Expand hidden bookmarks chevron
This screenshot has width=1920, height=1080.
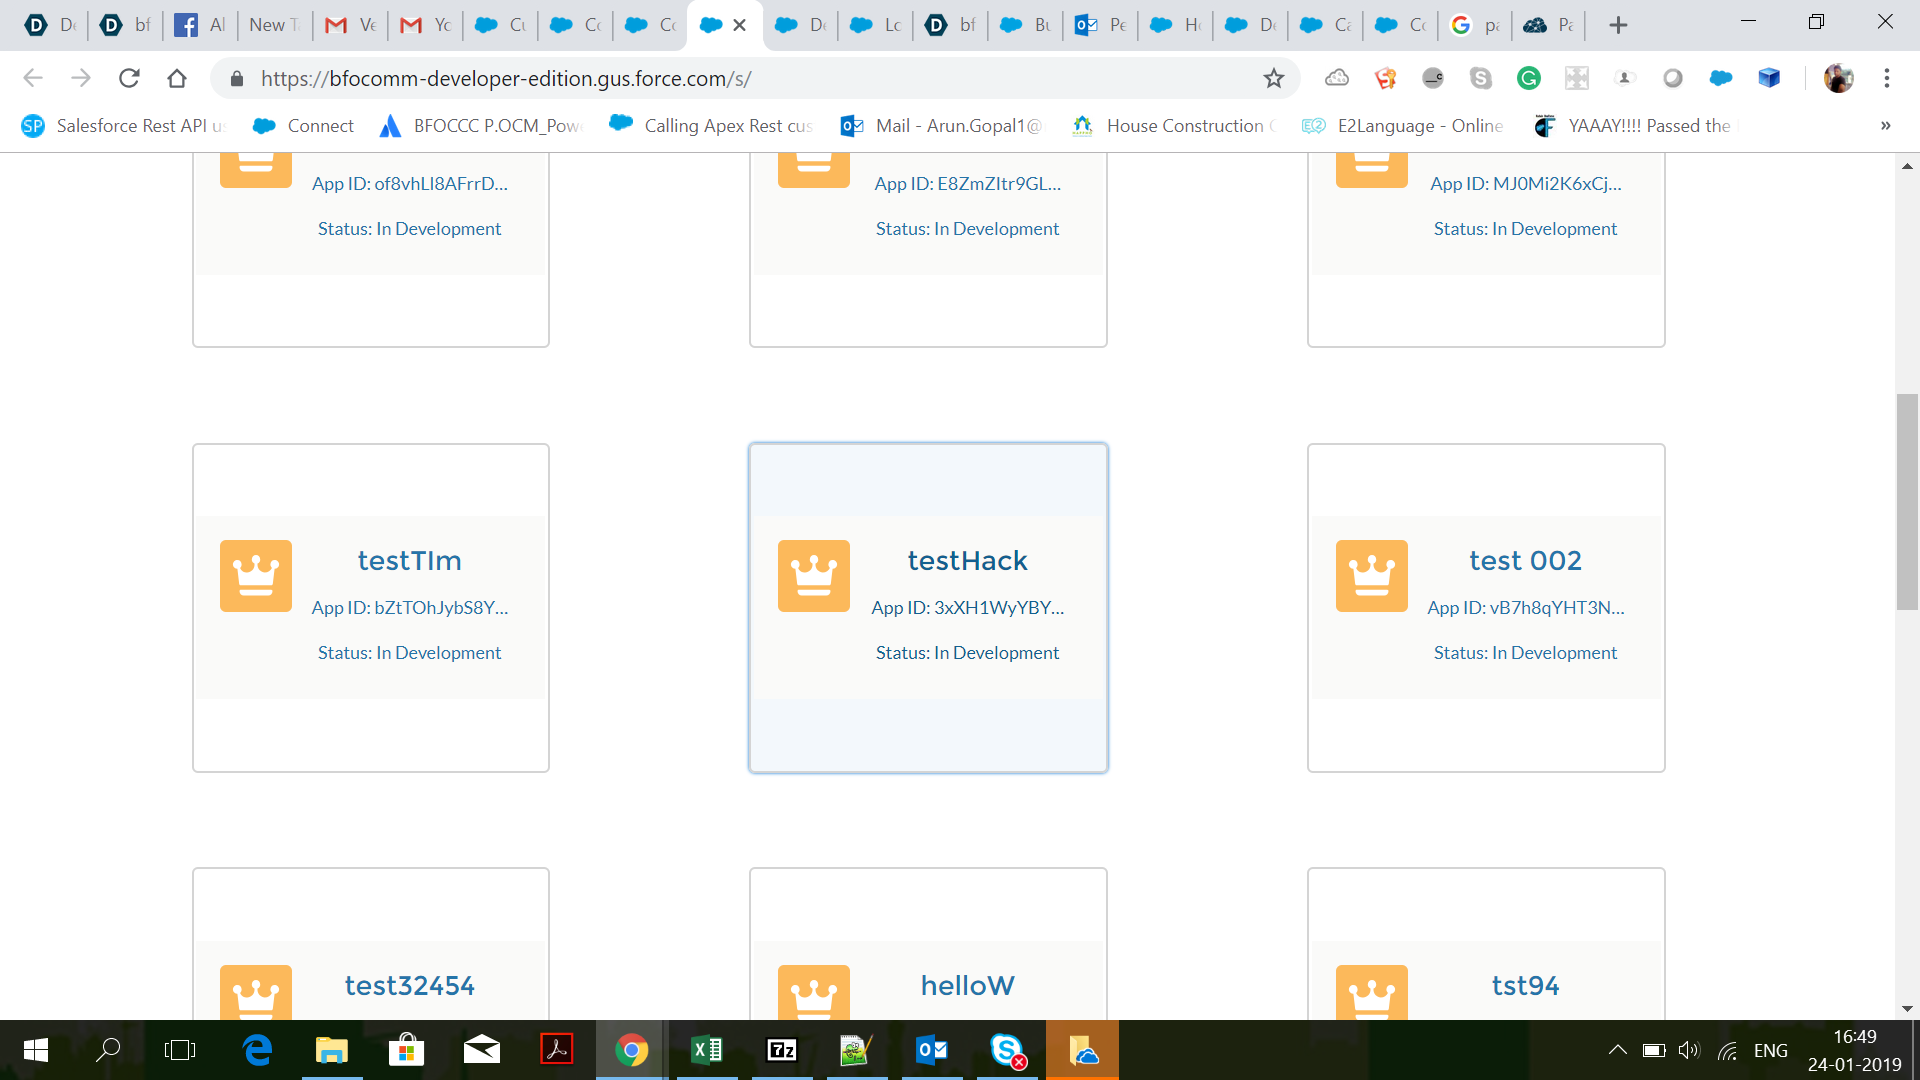click(x=1885, y=126)
